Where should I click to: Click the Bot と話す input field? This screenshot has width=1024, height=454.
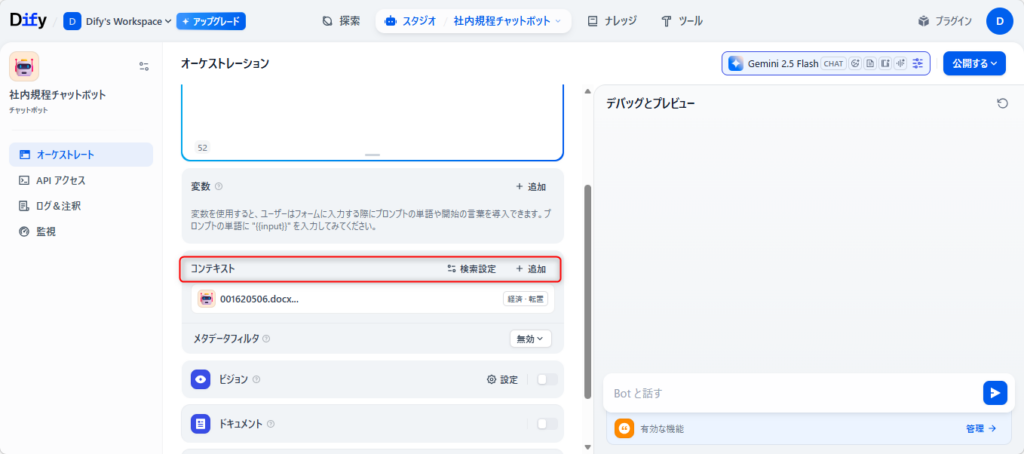(x=790, y=393)
